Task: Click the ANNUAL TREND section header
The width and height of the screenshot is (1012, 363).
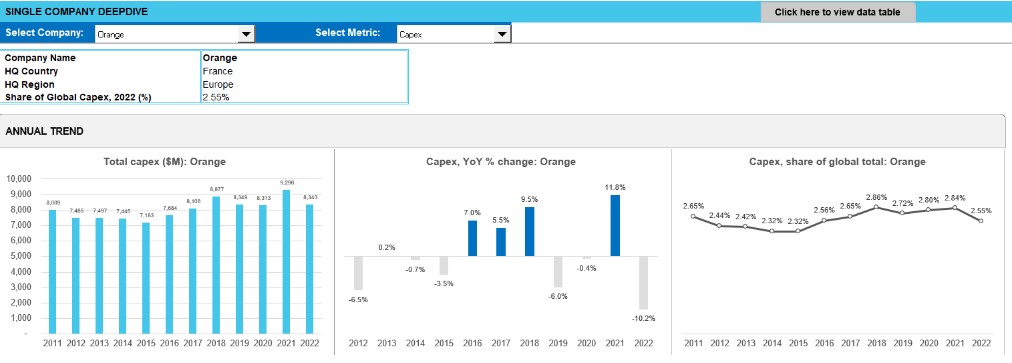Action: click(44, 131)
